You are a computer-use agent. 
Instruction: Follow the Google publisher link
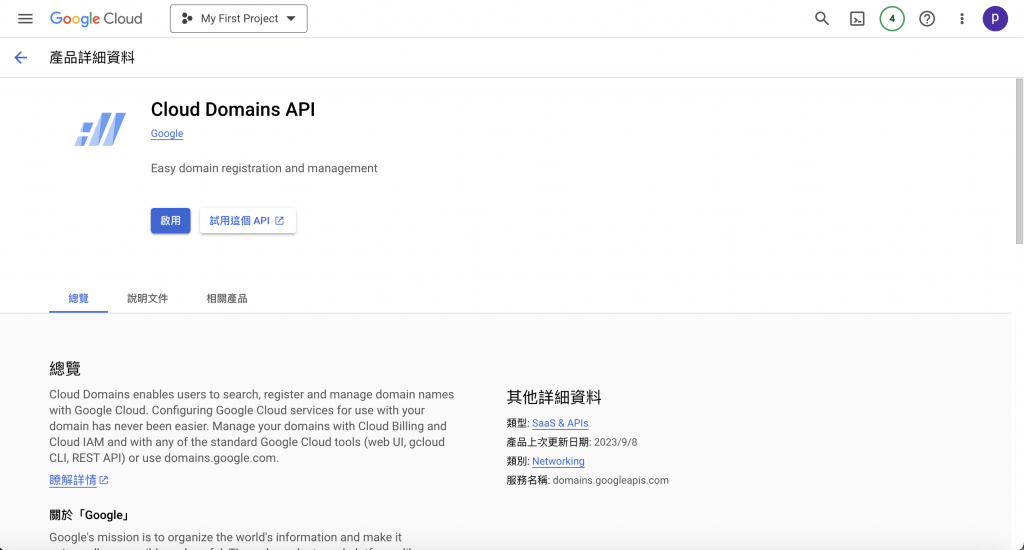[x=167, y=133]
